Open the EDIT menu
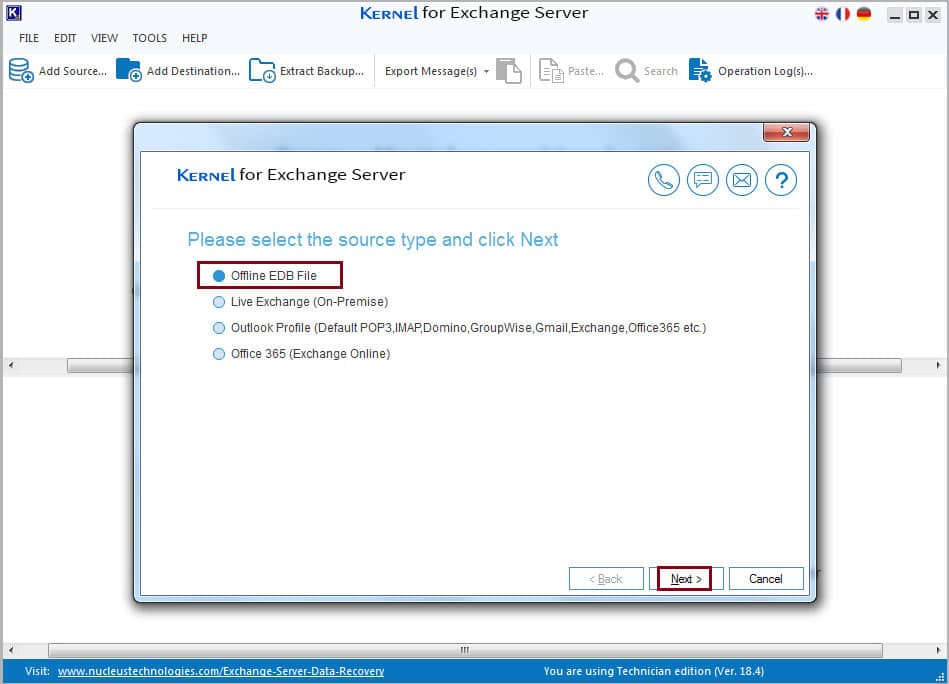This screenshot has width=949, height=684. (x=65, y=38)
